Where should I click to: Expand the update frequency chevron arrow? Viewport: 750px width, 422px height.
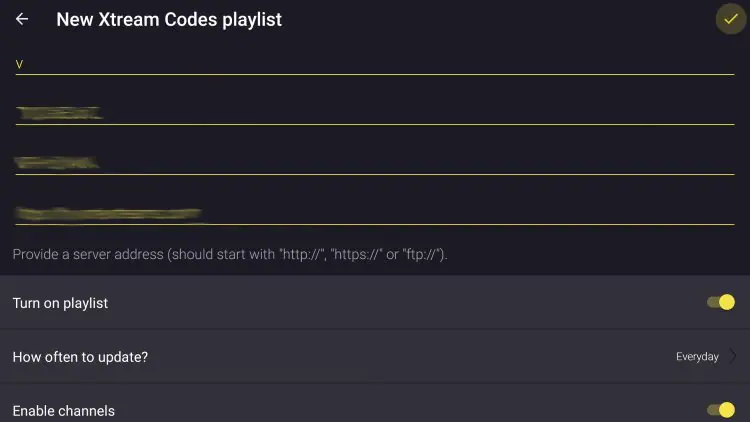pos(733,356)
